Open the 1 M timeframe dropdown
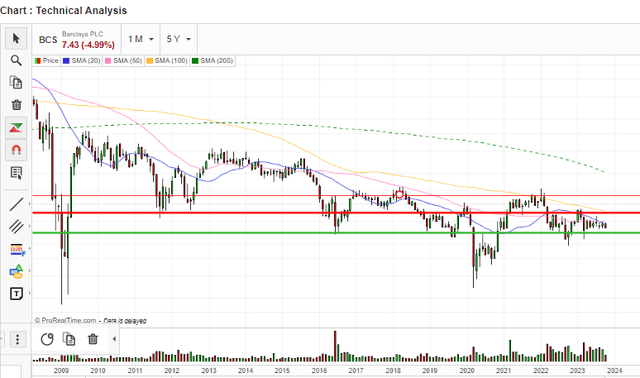640x378 pixels. coord(141,39)
